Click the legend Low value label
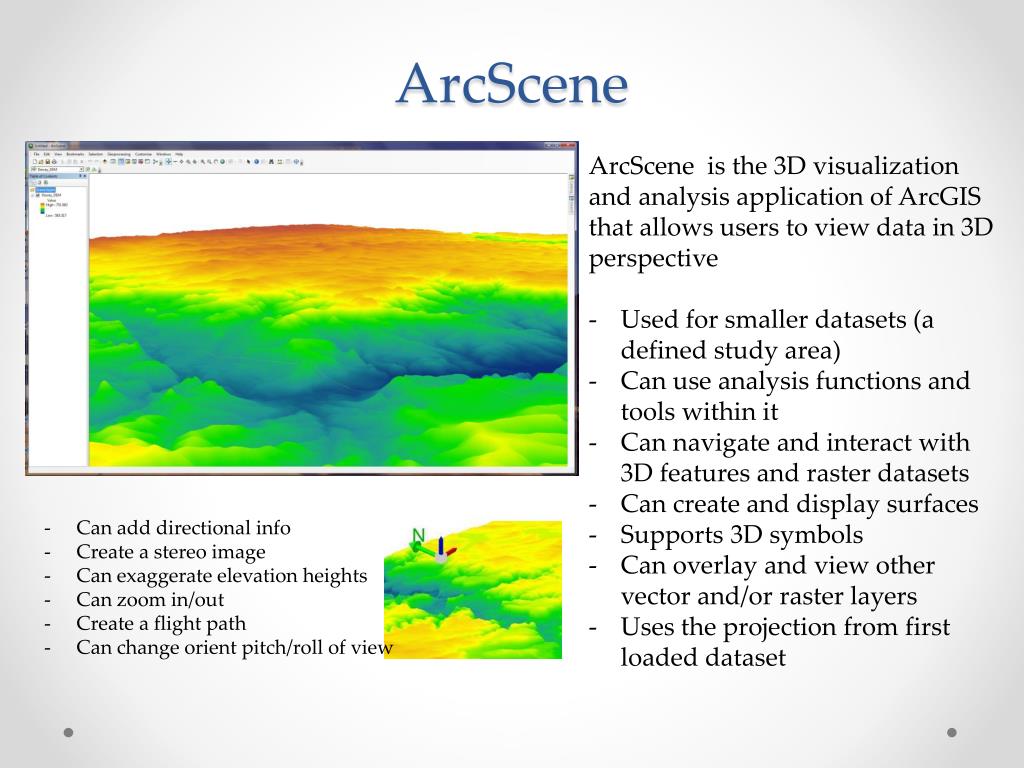The image size is (1024, 768). (x=56, y=216)
